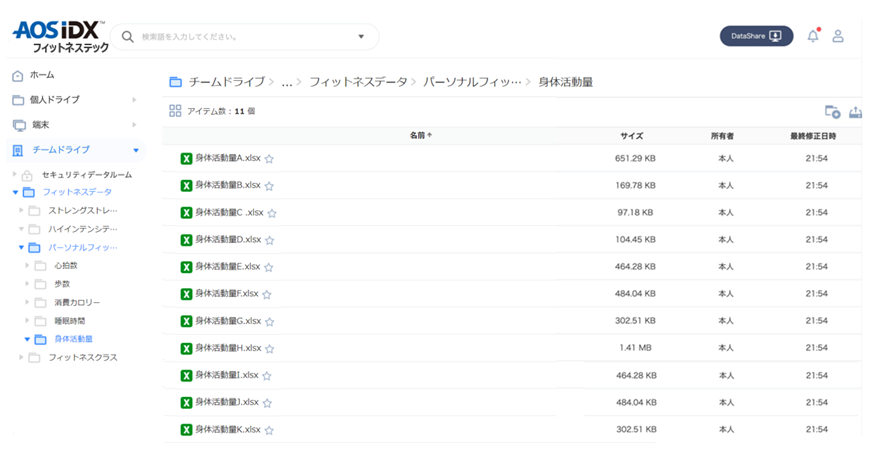Click the upload icon in toolbar
The width and height of the screenshot is (871, 454).
pos(855,112)
